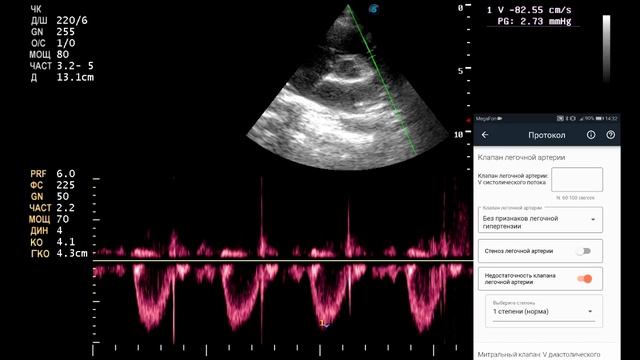
Task: Click the PG: 2.73 mmHg readout
Action: click(x=534, y=21)
